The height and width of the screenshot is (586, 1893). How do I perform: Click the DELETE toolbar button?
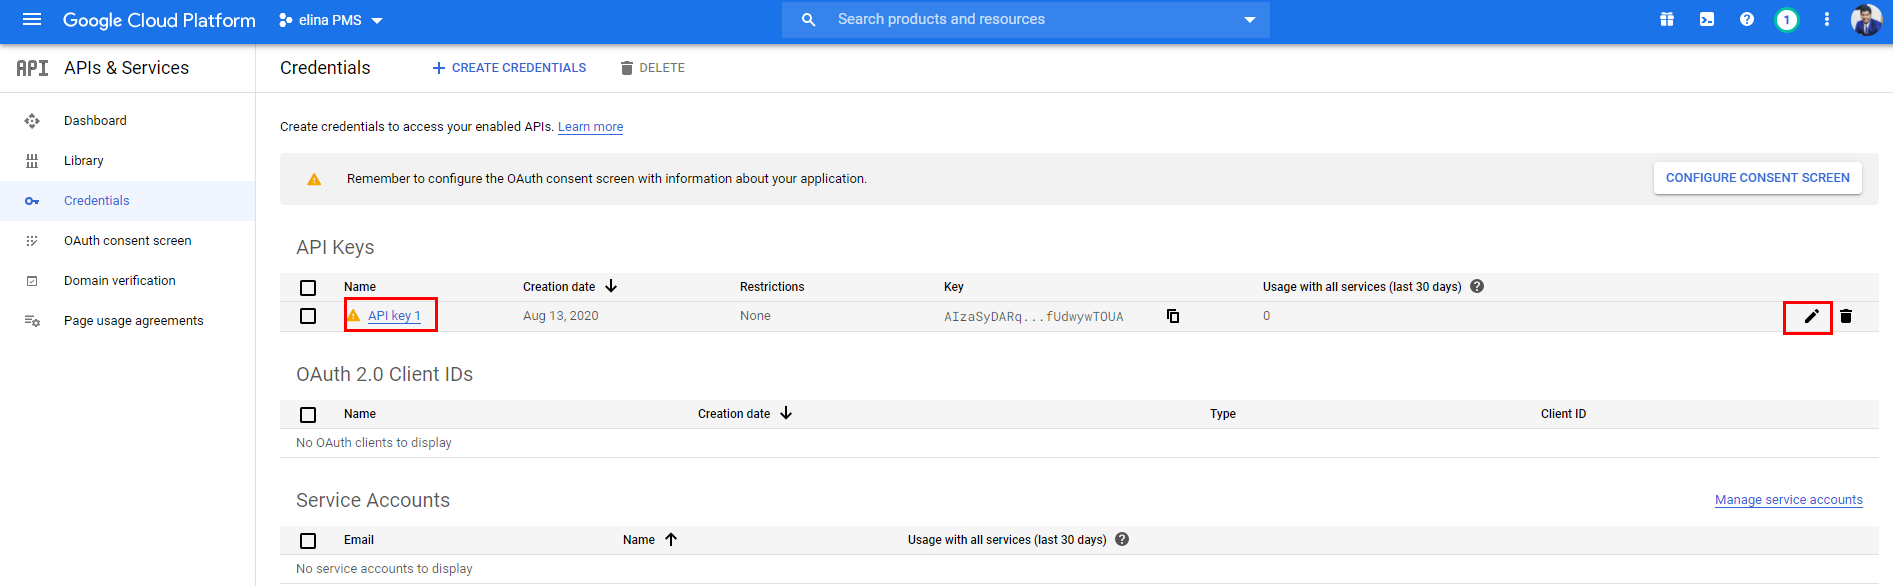click(652, 68)
